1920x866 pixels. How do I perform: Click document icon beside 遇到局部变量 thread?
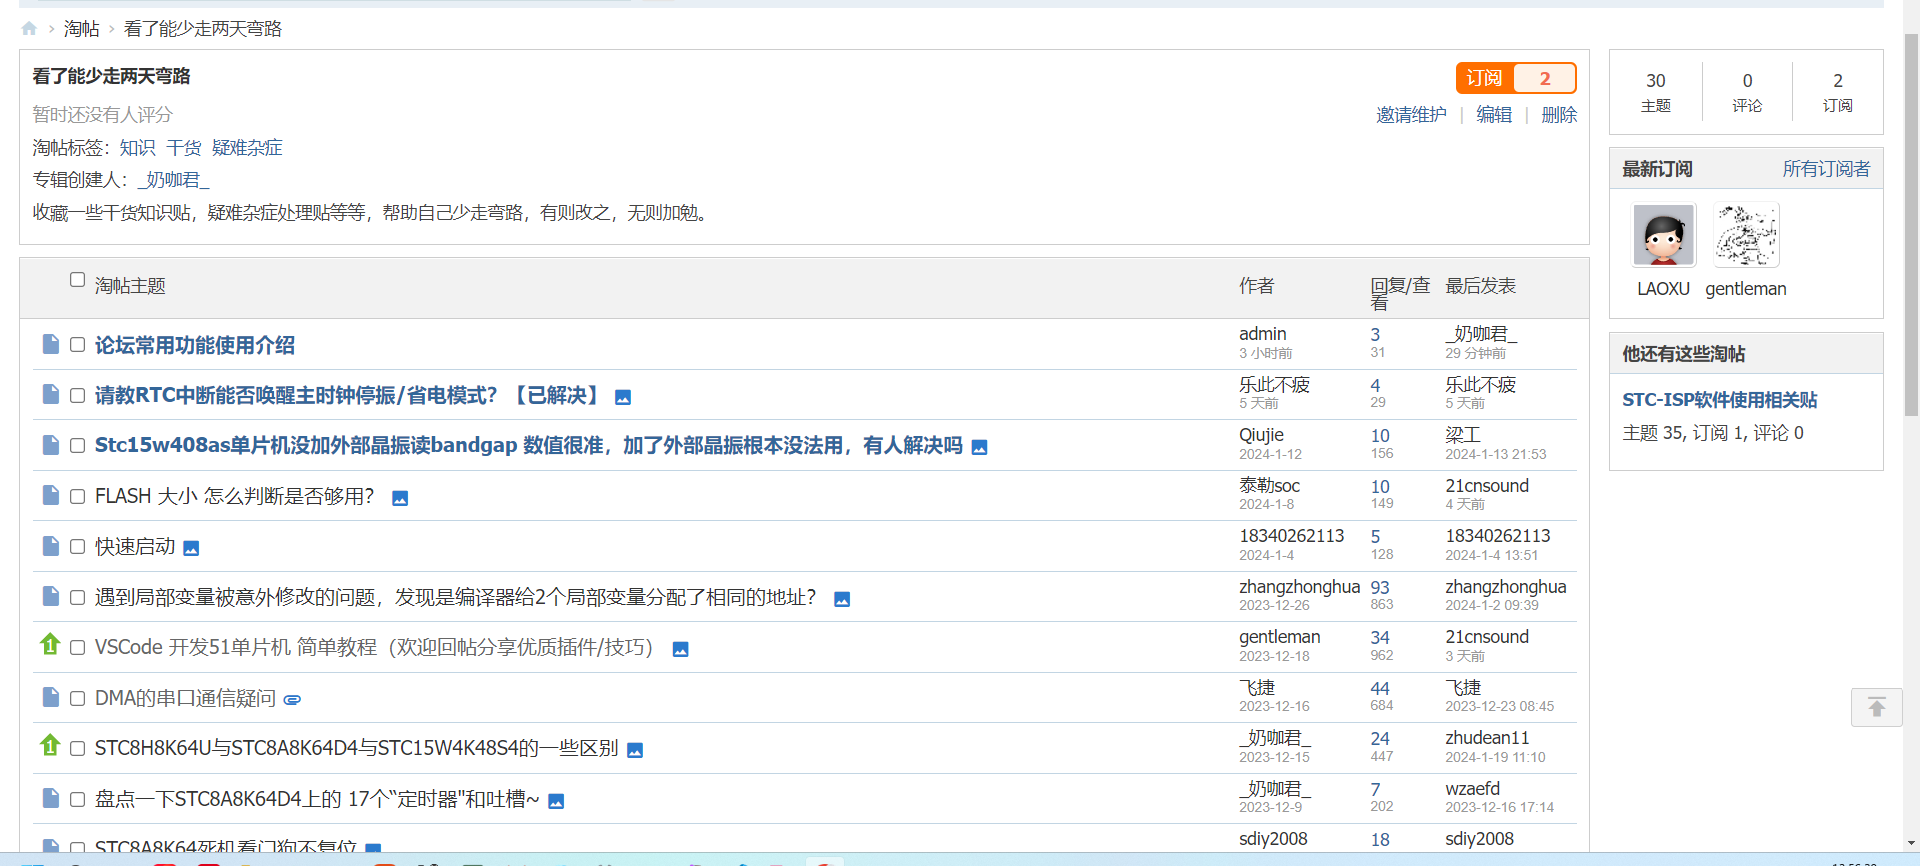51,597
